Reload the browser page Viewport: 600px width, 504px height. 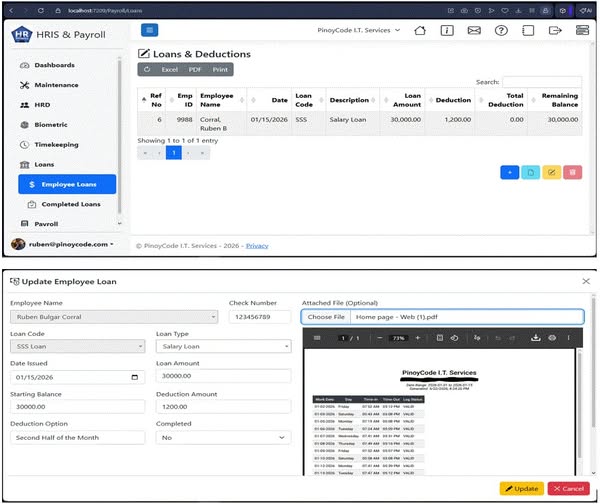point(41,11)
